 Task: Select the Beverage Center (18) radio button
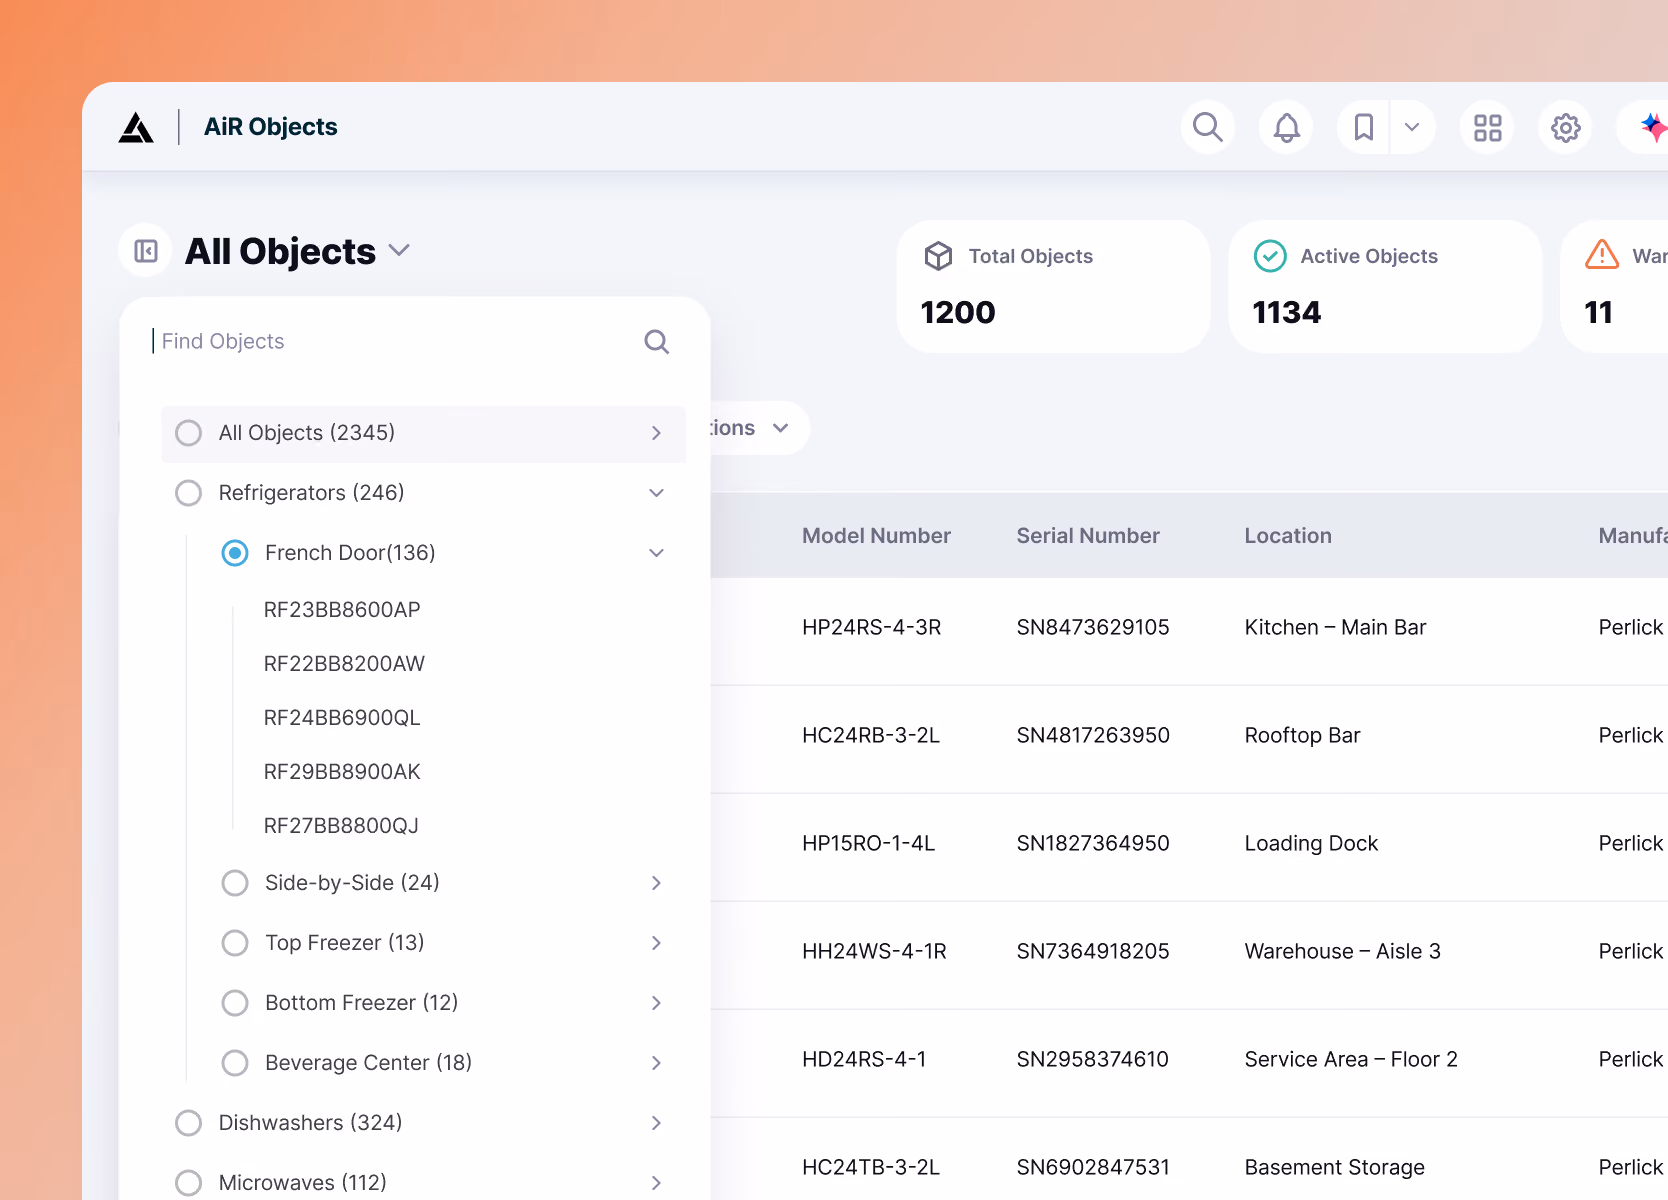[235, 1063]
